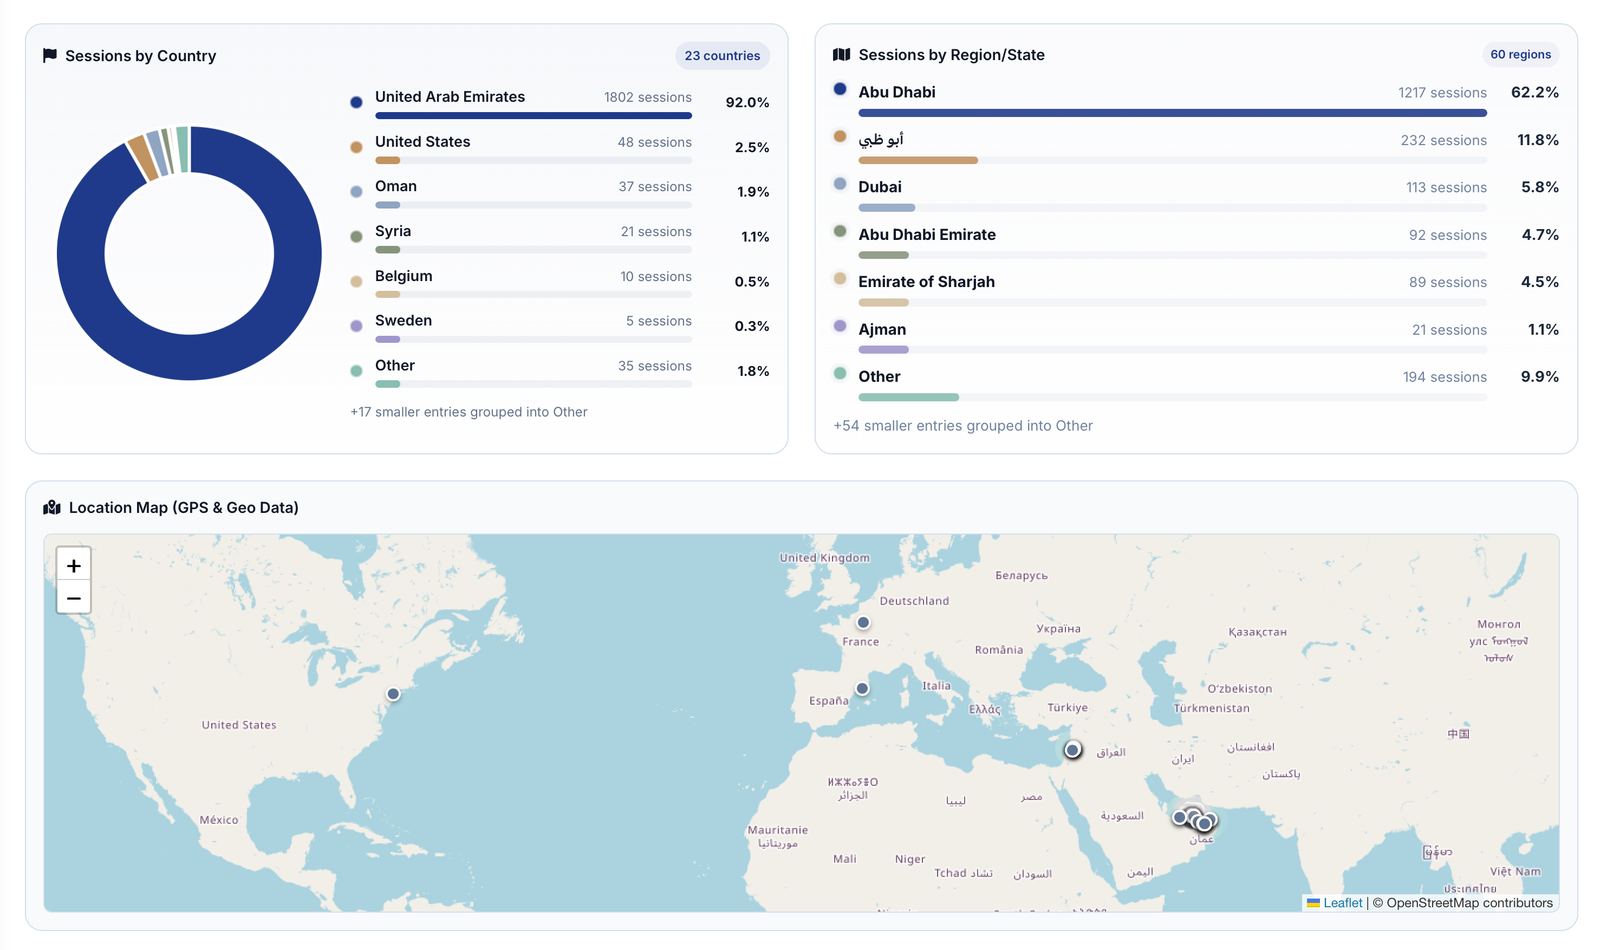The width and height of the screenshot is (1600, 950).
Task: Select the Sweden country label
Action: coord(403,321)
